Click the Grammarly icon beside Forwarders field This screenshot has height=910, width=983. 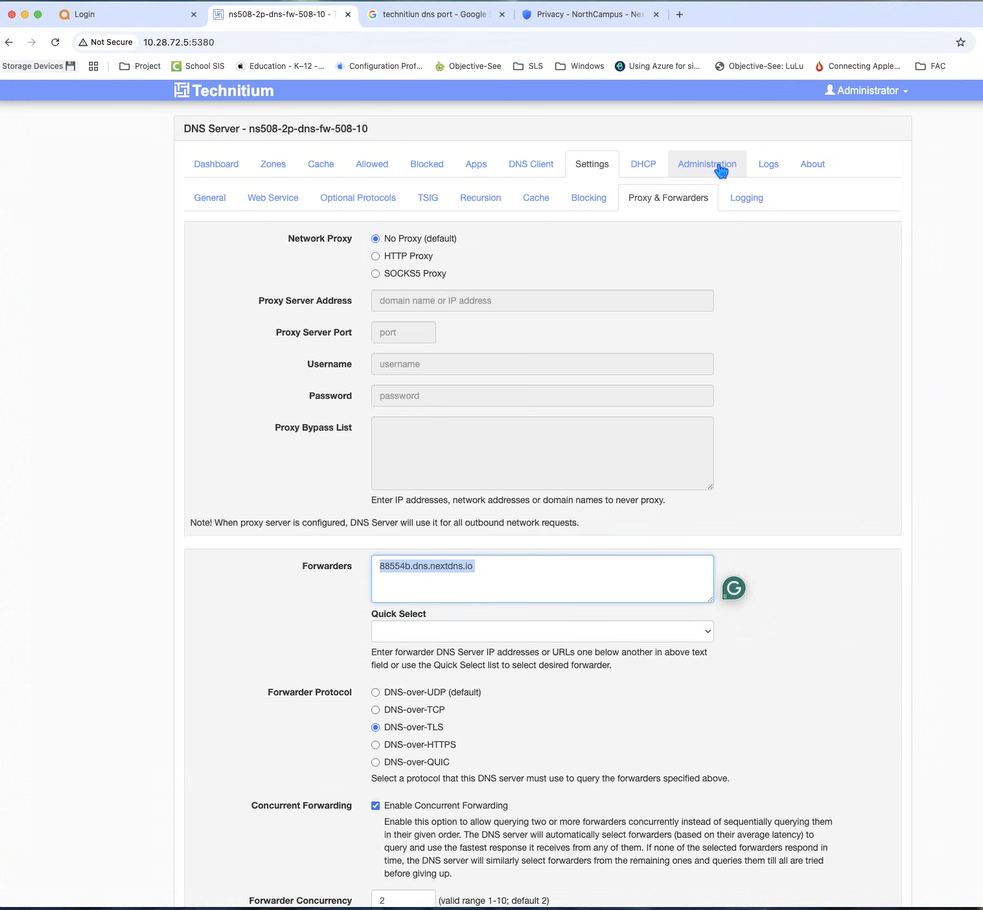[733, 589]
